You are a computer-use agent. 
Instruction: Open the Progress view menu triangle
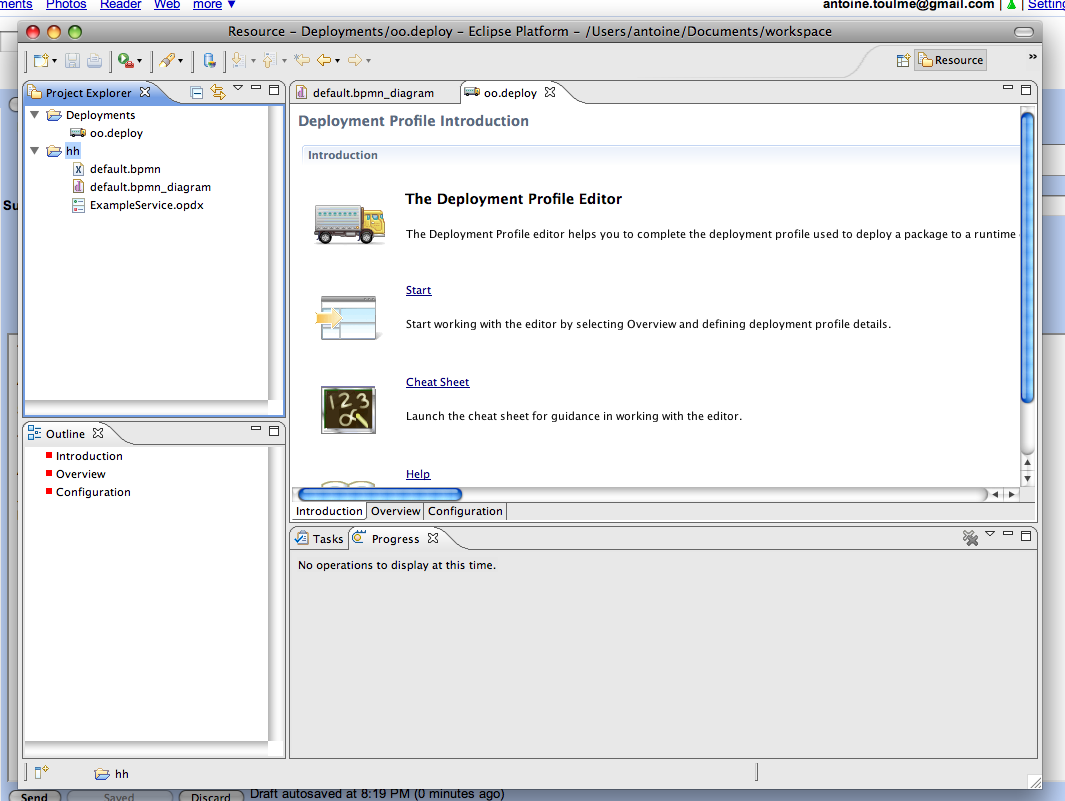point(990,534)
